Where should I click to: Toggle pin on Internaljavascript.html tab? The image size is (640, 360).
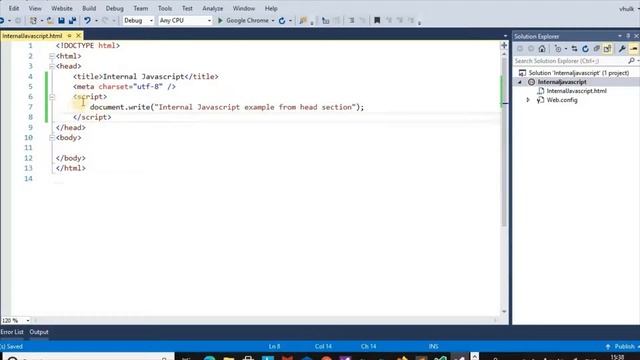[x=69, y=36]
